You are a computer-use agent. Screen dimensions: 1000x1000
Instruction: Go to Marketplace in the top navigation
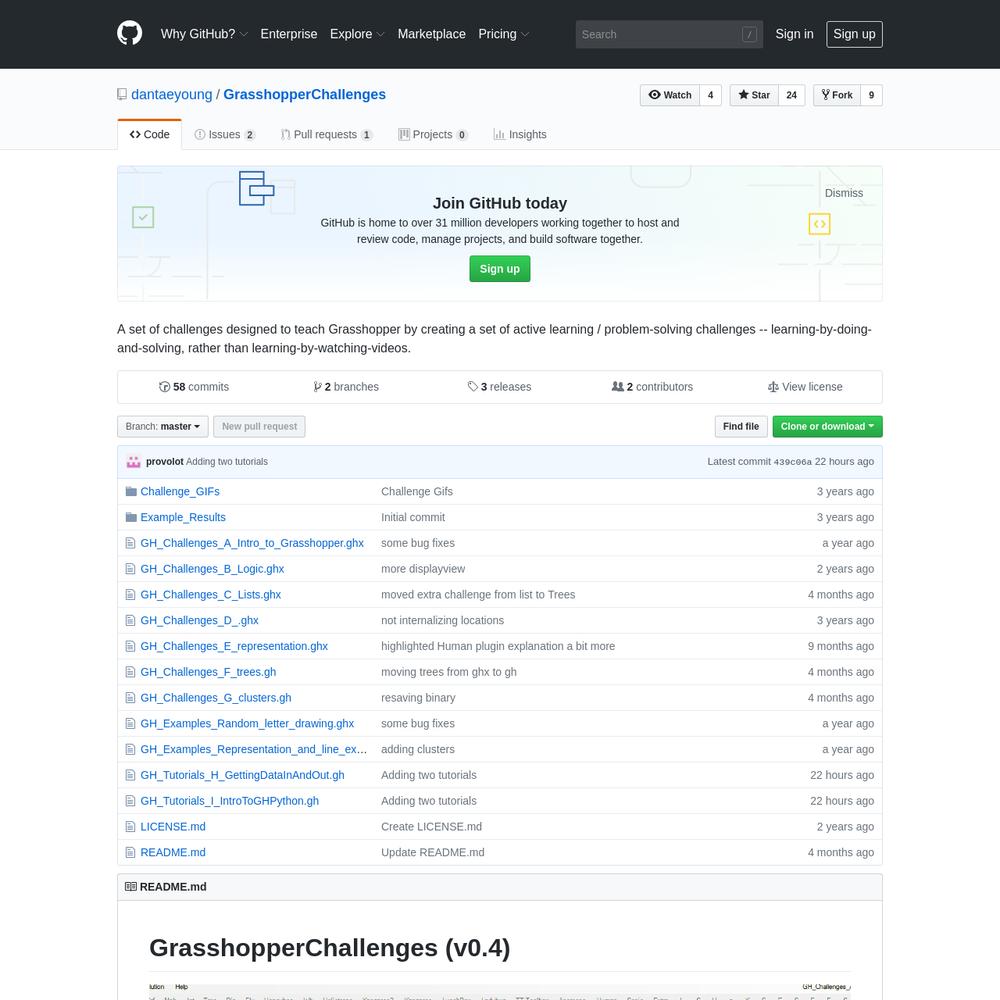[x=432, y=34]
